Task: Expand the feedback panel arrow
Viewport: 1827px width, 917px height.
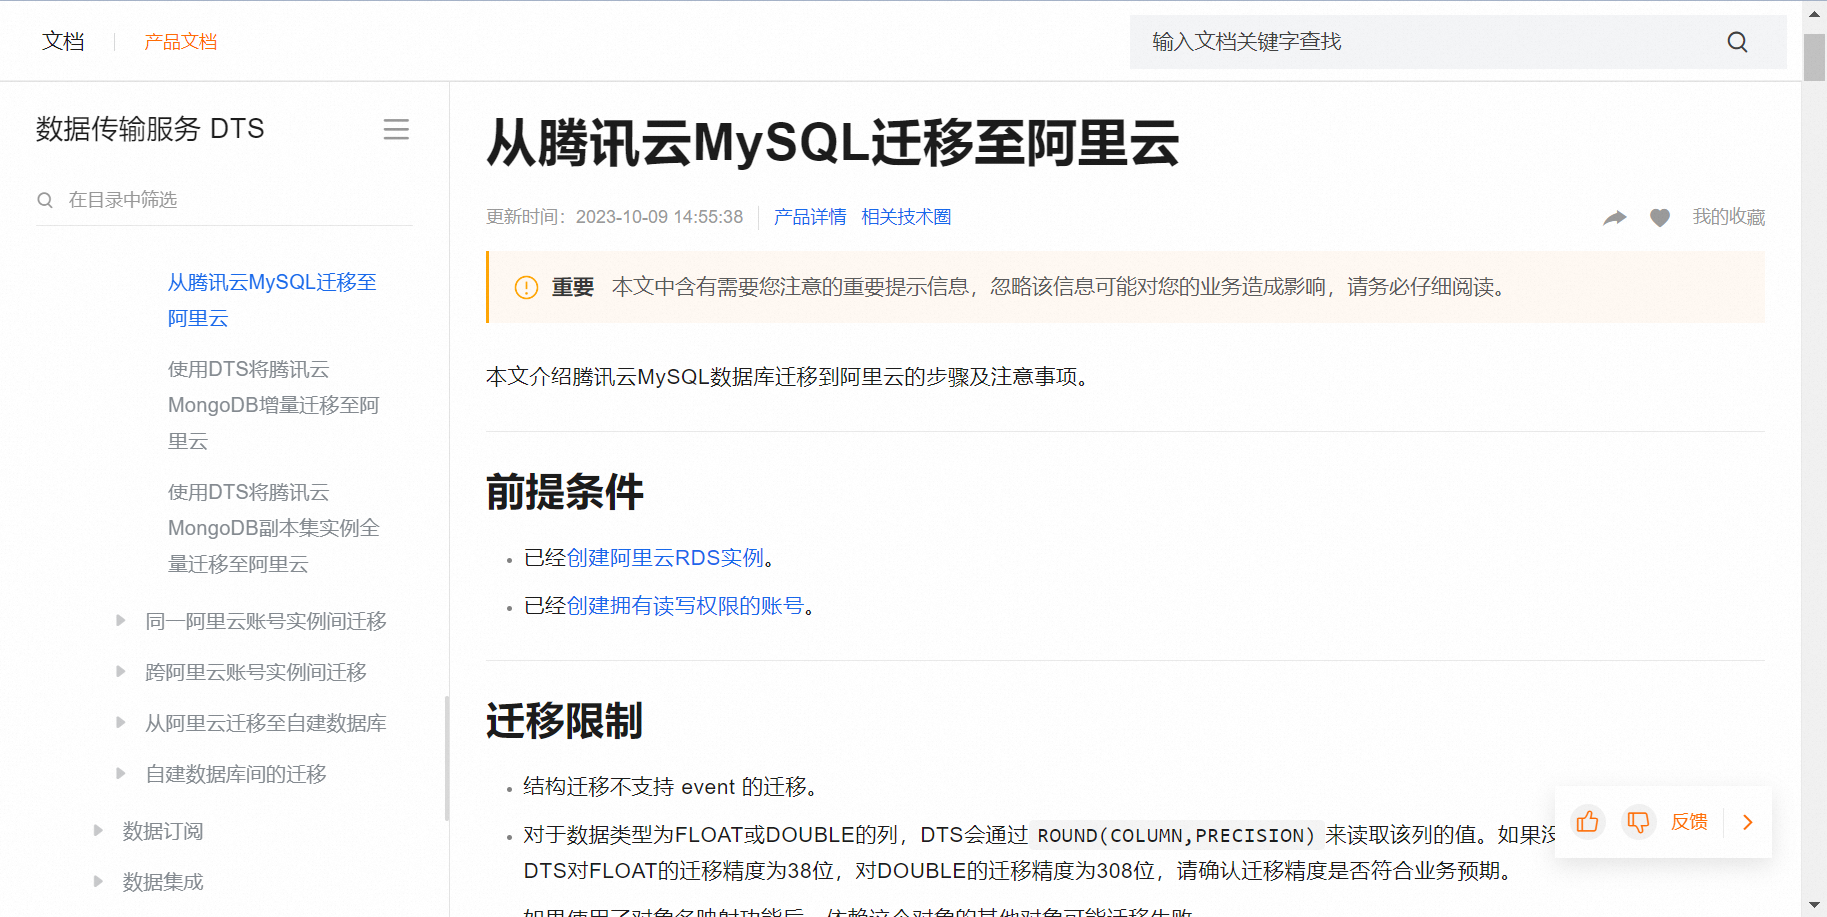Action: click(1748, 822)
